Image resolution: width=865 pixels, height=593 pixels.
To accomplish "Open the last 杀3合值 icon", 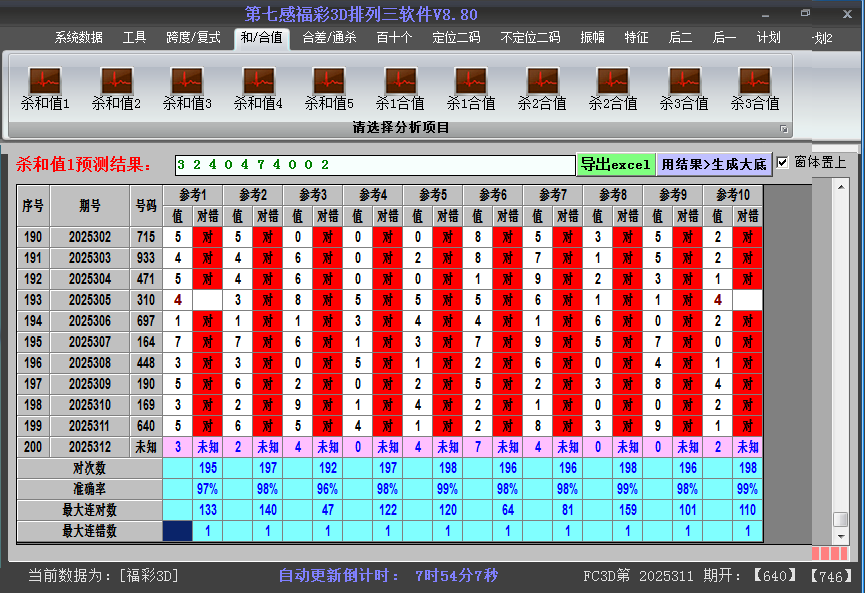I will point(755,81).
